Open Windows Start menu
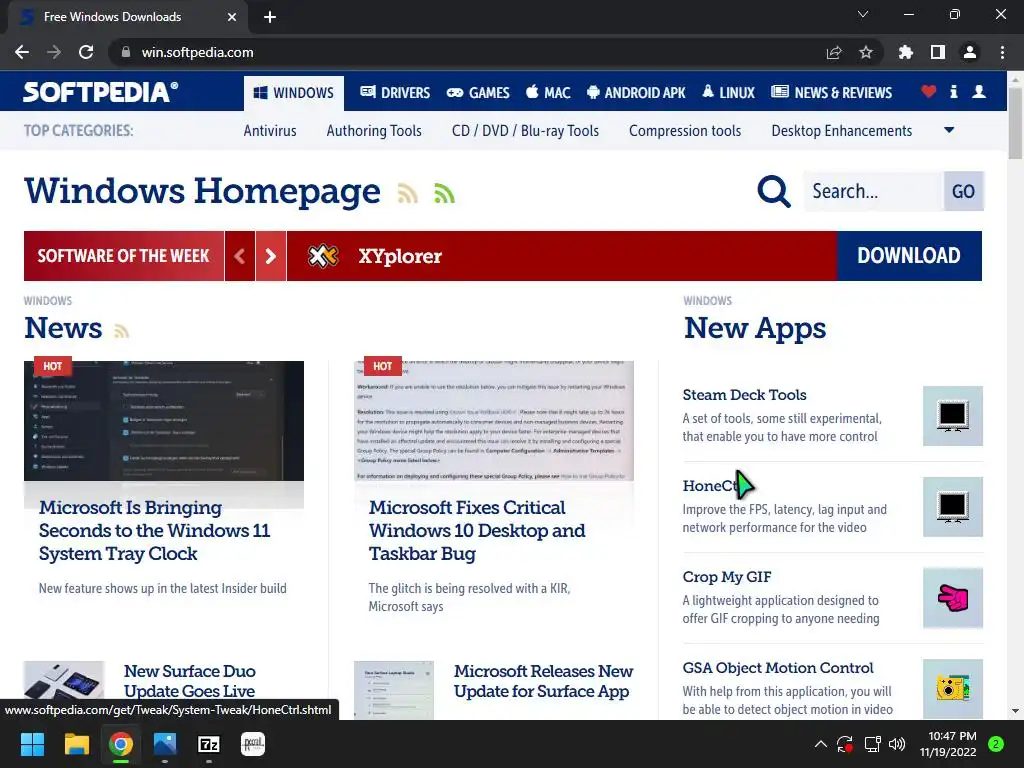This screenshot has width=1024, height=768. 32,744
